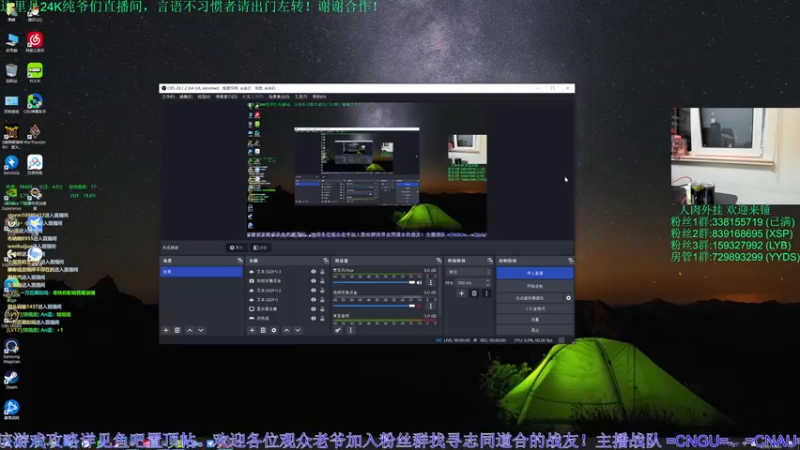800x450 pixels.
Task: Click the Audio Mixer vertical scrollbar
Action: 440,293
